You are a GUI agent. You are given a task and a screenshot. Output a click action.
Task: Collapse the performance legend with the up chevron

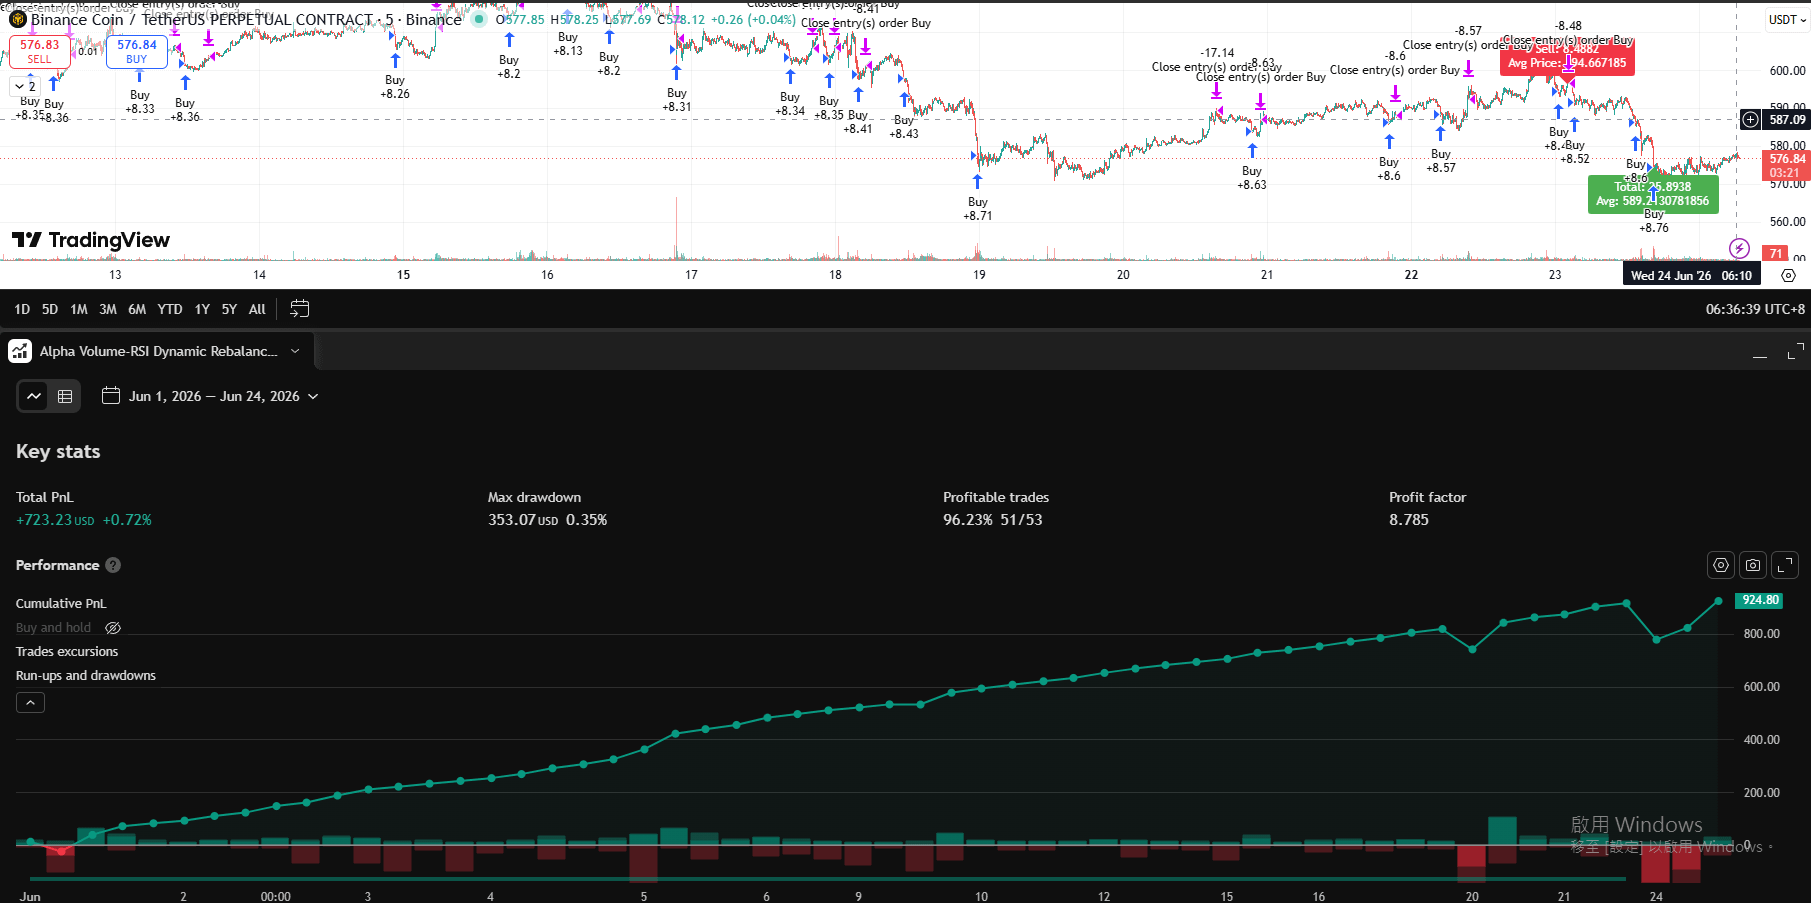(30, 703)
